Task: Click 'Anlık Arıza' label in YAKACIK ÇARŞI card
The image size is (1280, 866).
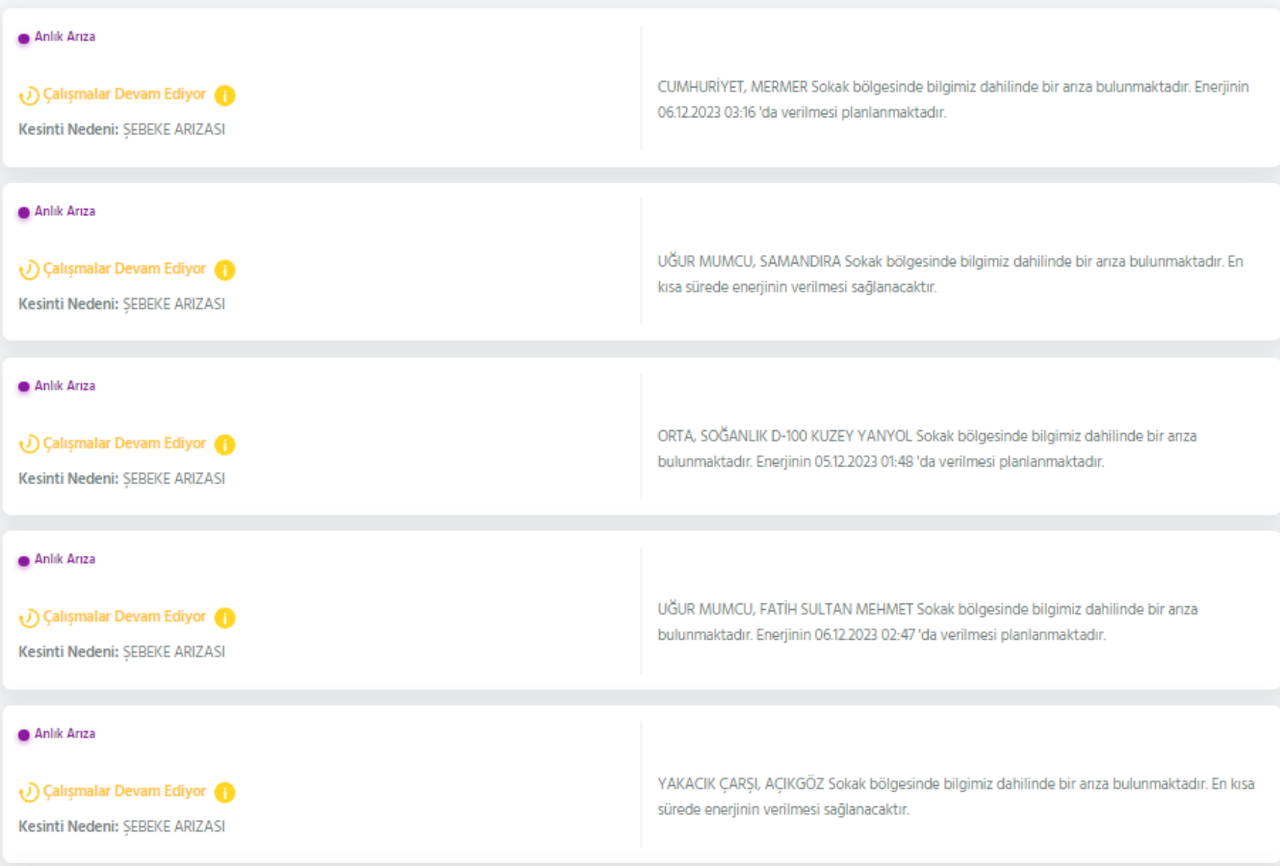Action: point(65,734)
